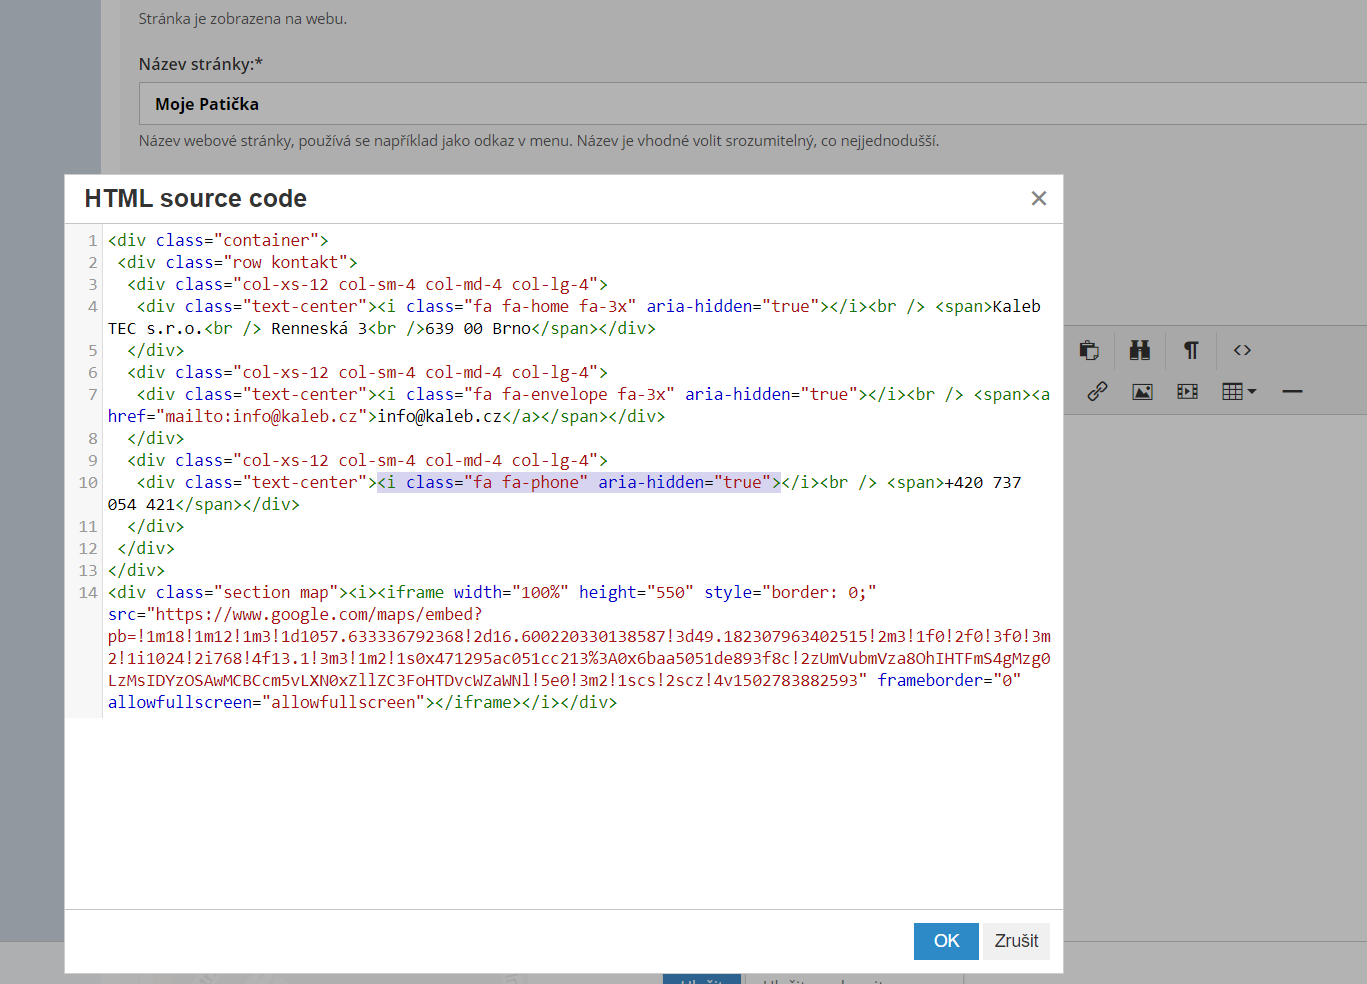Insert a hyperlink using the chain icon
The image size is (1367, 984).
pos(1097,392)
